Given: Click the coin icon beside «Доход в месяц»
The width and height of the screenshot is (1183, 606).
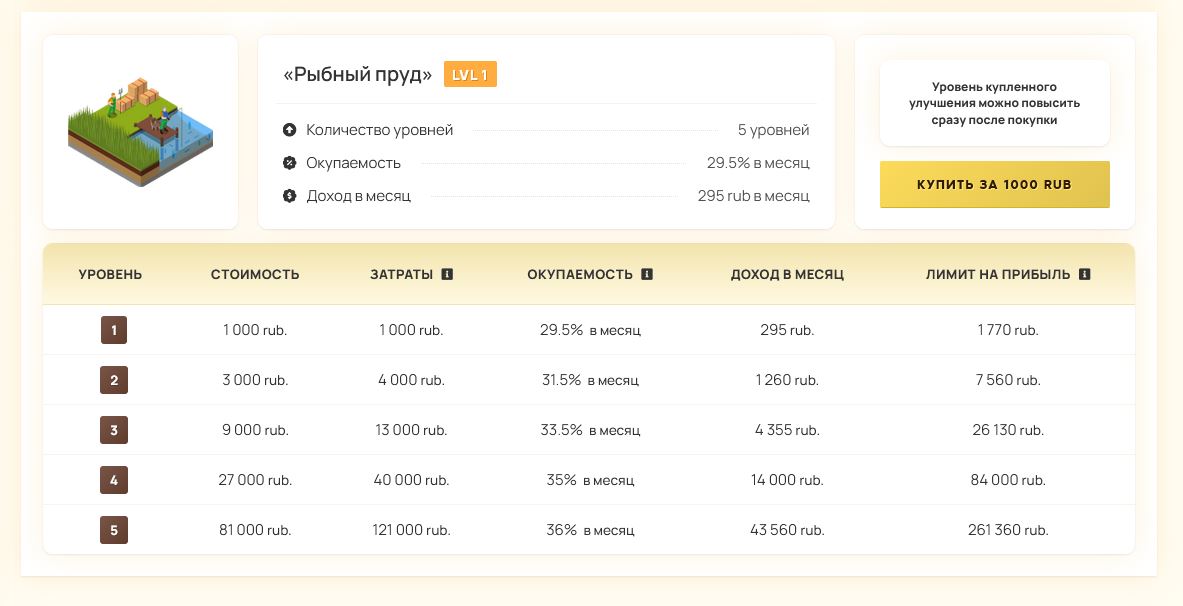Looking at the screenshot, I should click(x=290, y=196).
